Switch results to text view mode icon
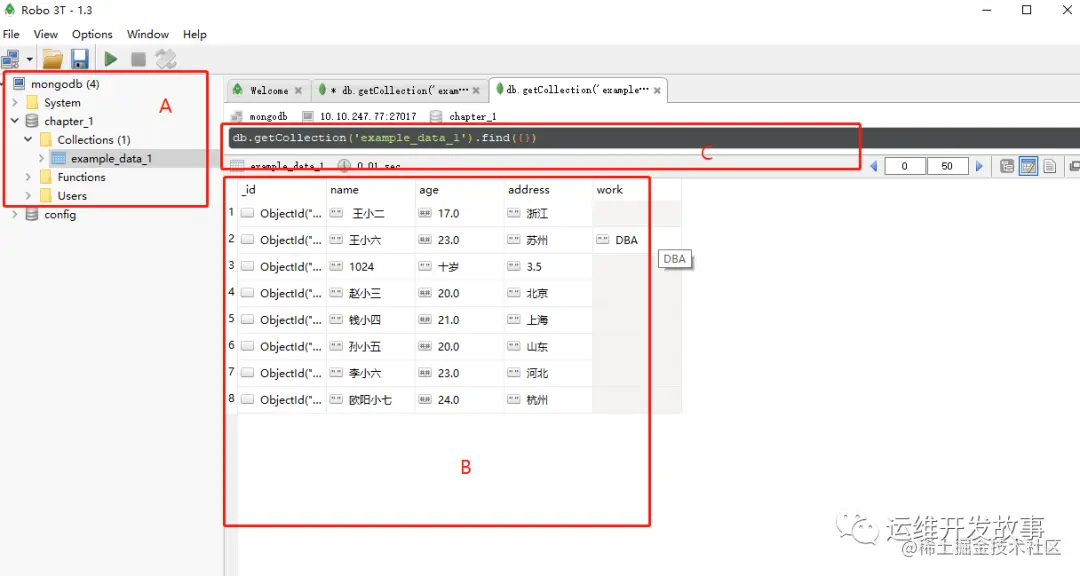This screenshot has height=576, width=1080. (1050, 166)
